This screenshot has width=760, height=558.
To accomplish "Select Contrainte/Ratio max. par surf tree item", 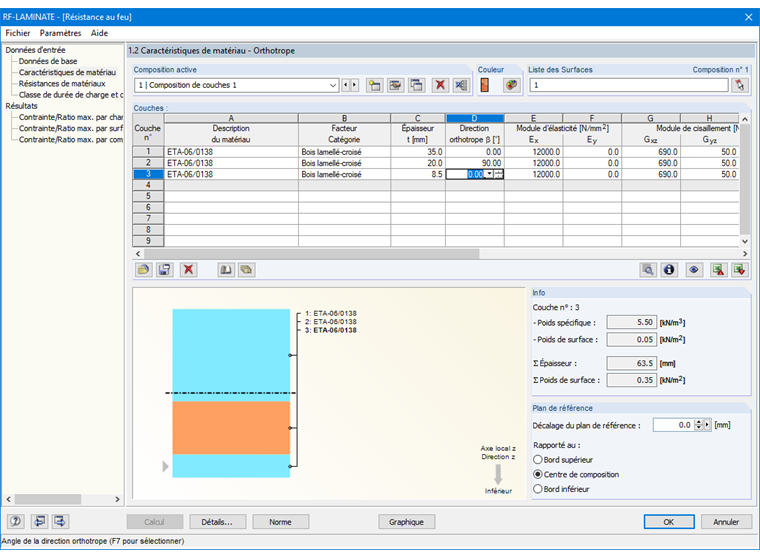I will tap(71, 128).
